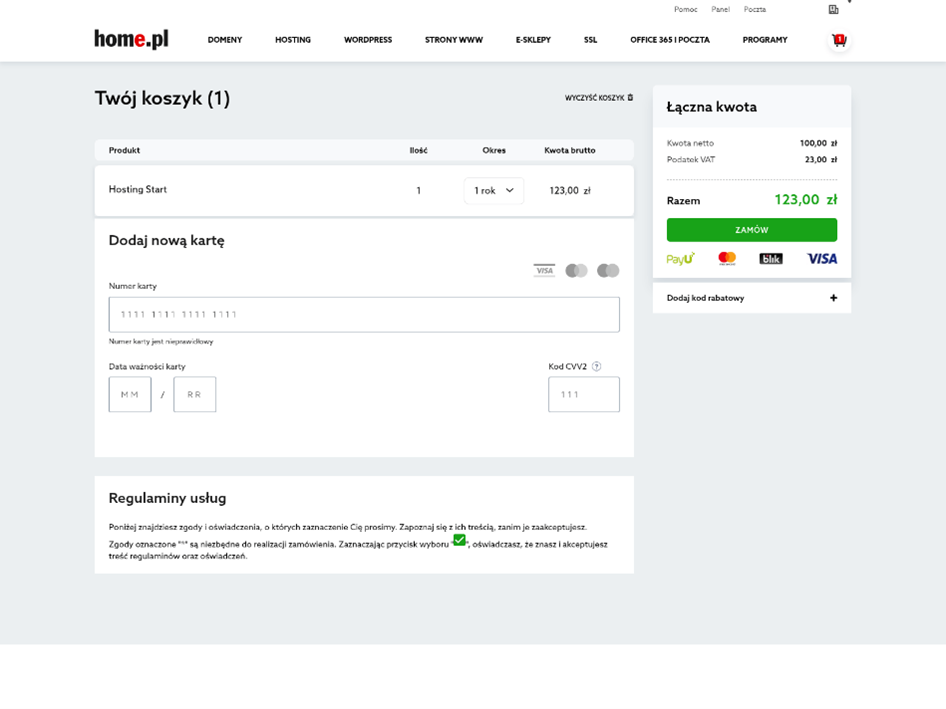Click the CVV2 help question mark icon
Image resolution: width=946 pixels, height=709 pixels.
pos(597,367)
